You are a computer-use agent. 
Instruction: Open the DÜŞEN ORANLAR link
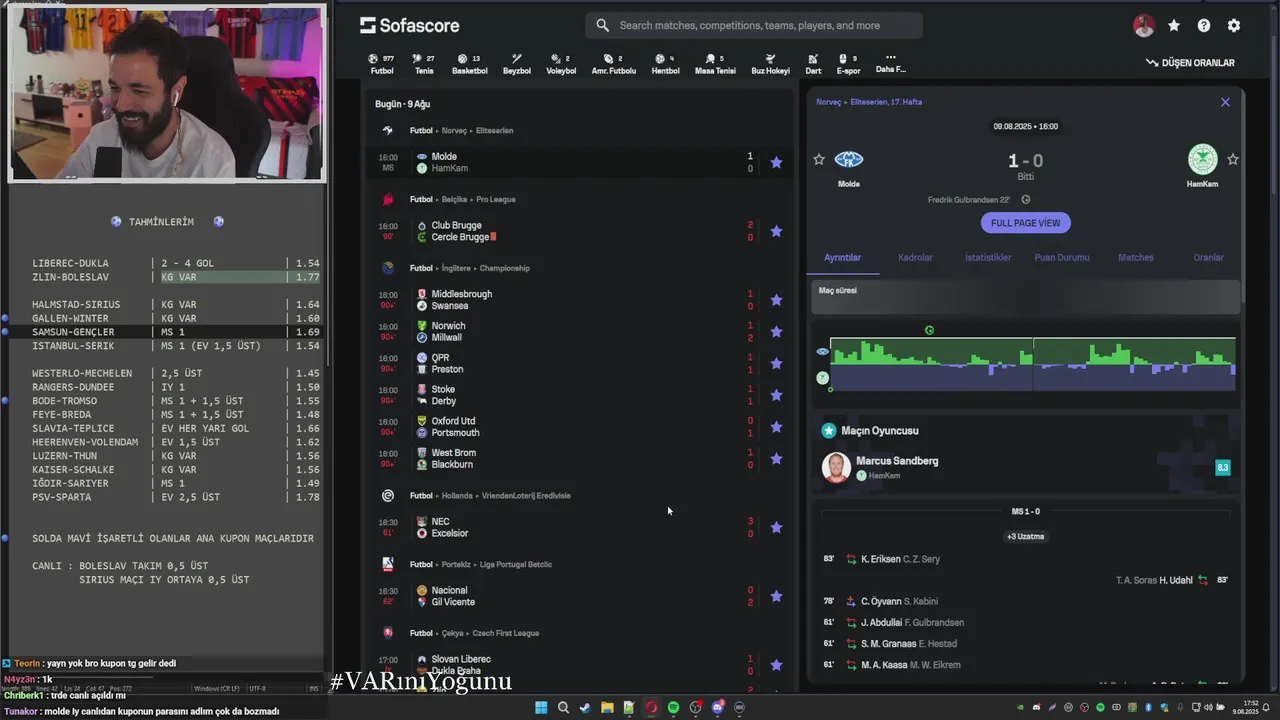pyautogui.click(x=1190, y=63)
